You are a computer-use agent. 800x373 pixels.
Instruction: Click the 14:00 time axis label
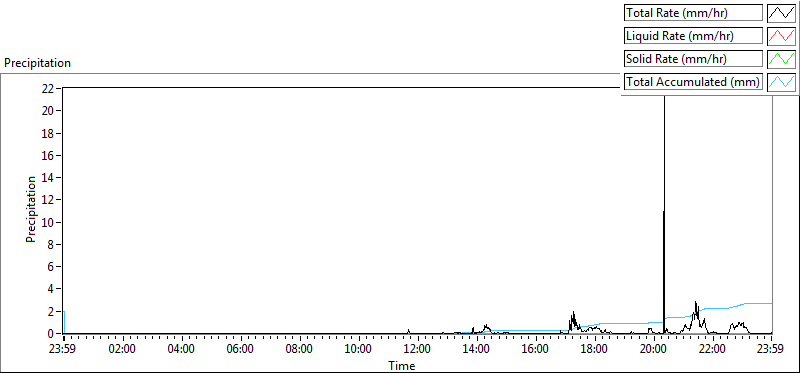(x=477, y=350)
